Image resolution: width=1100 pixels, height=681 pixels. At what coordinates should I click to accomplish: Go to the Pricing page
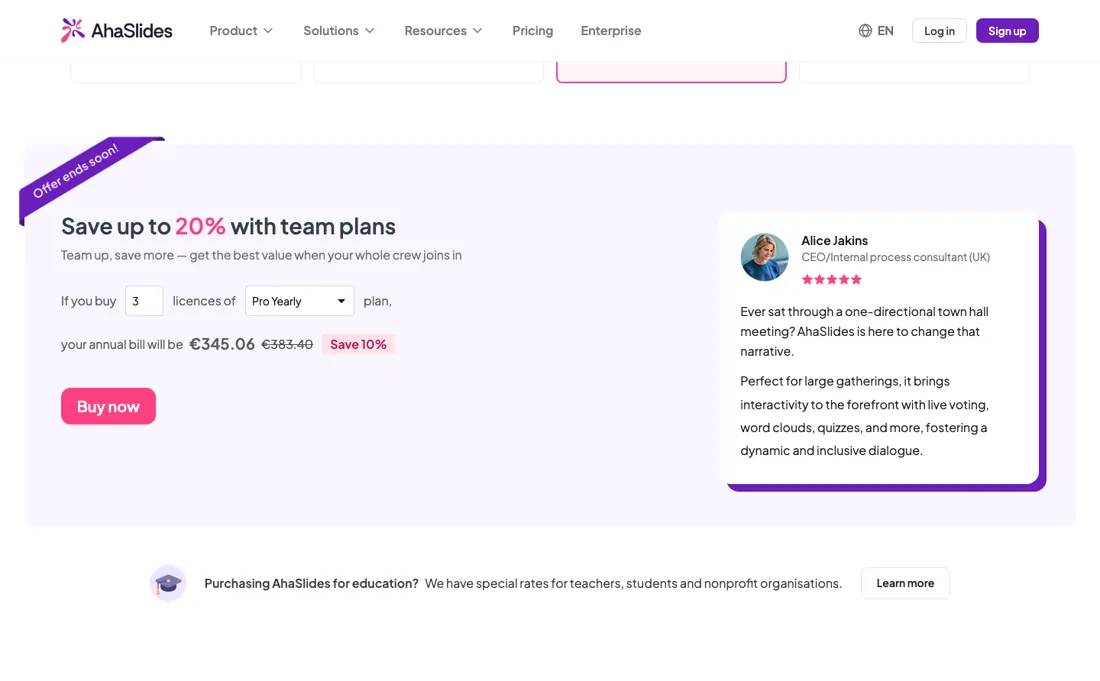click(532, 30)
